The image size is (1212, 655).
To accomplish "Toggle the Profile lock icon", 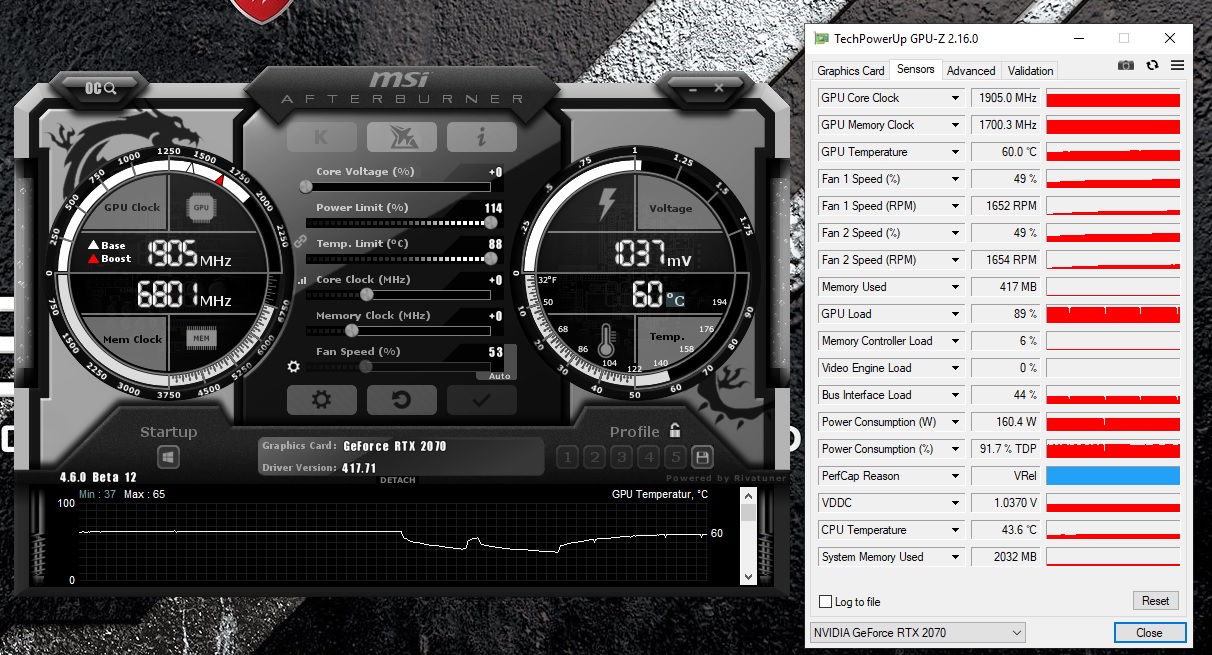I will (x=675, y=431).
